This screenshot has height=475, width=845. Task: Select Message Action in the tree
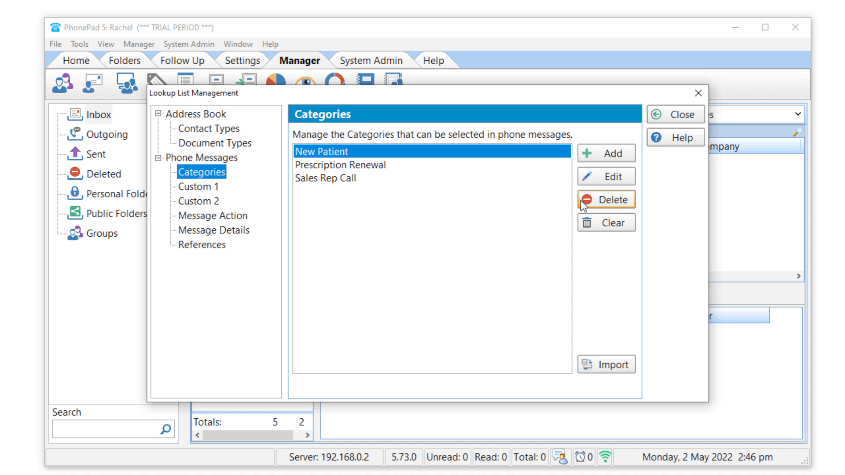click(x=213, y=216)
